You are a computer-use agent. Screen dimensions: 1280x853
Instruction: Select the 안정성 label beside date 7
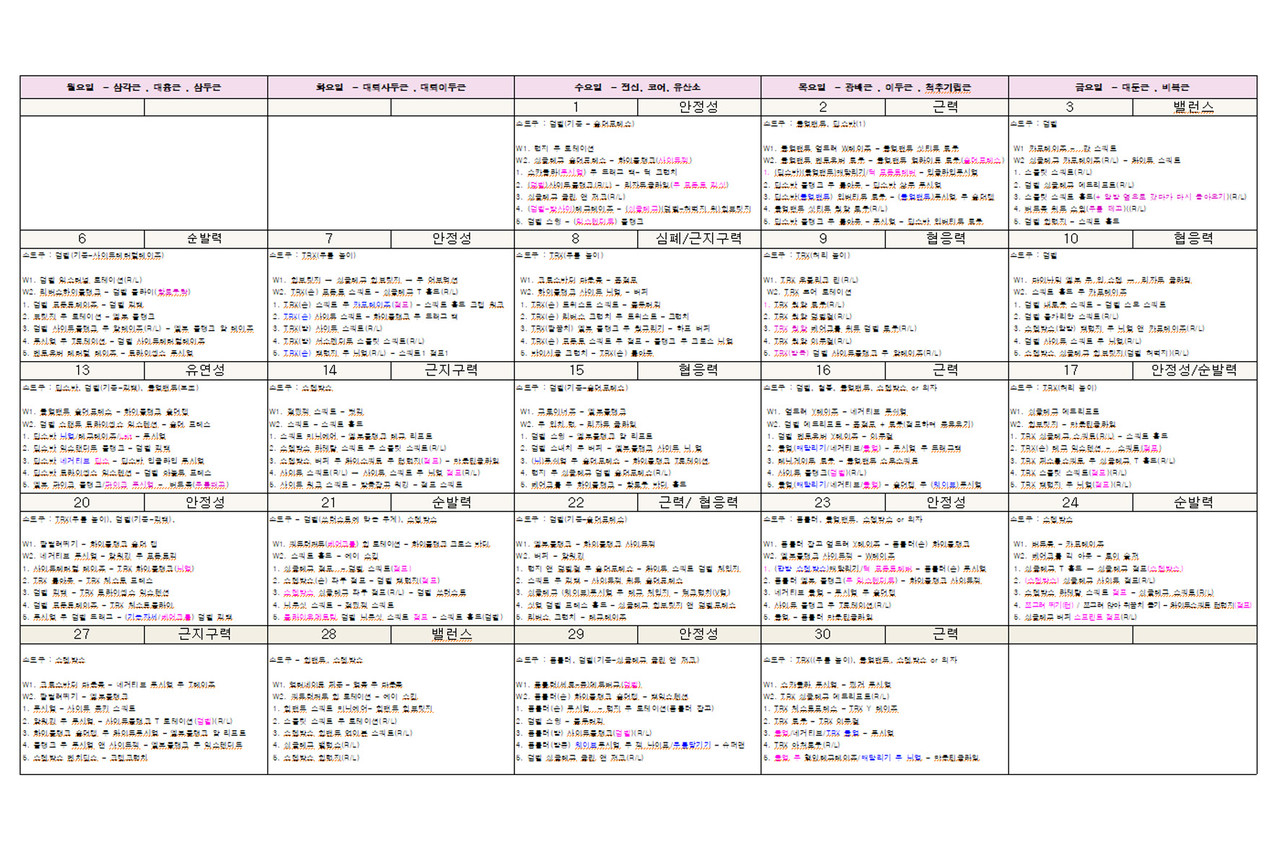pyautogui.click(x=453, y=239)
